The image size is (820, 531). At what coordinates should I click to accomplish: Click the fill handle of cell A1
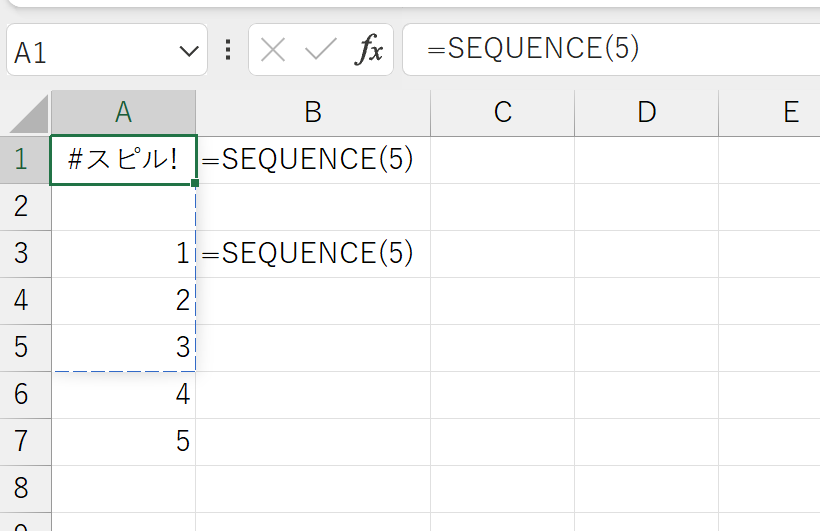195,183
